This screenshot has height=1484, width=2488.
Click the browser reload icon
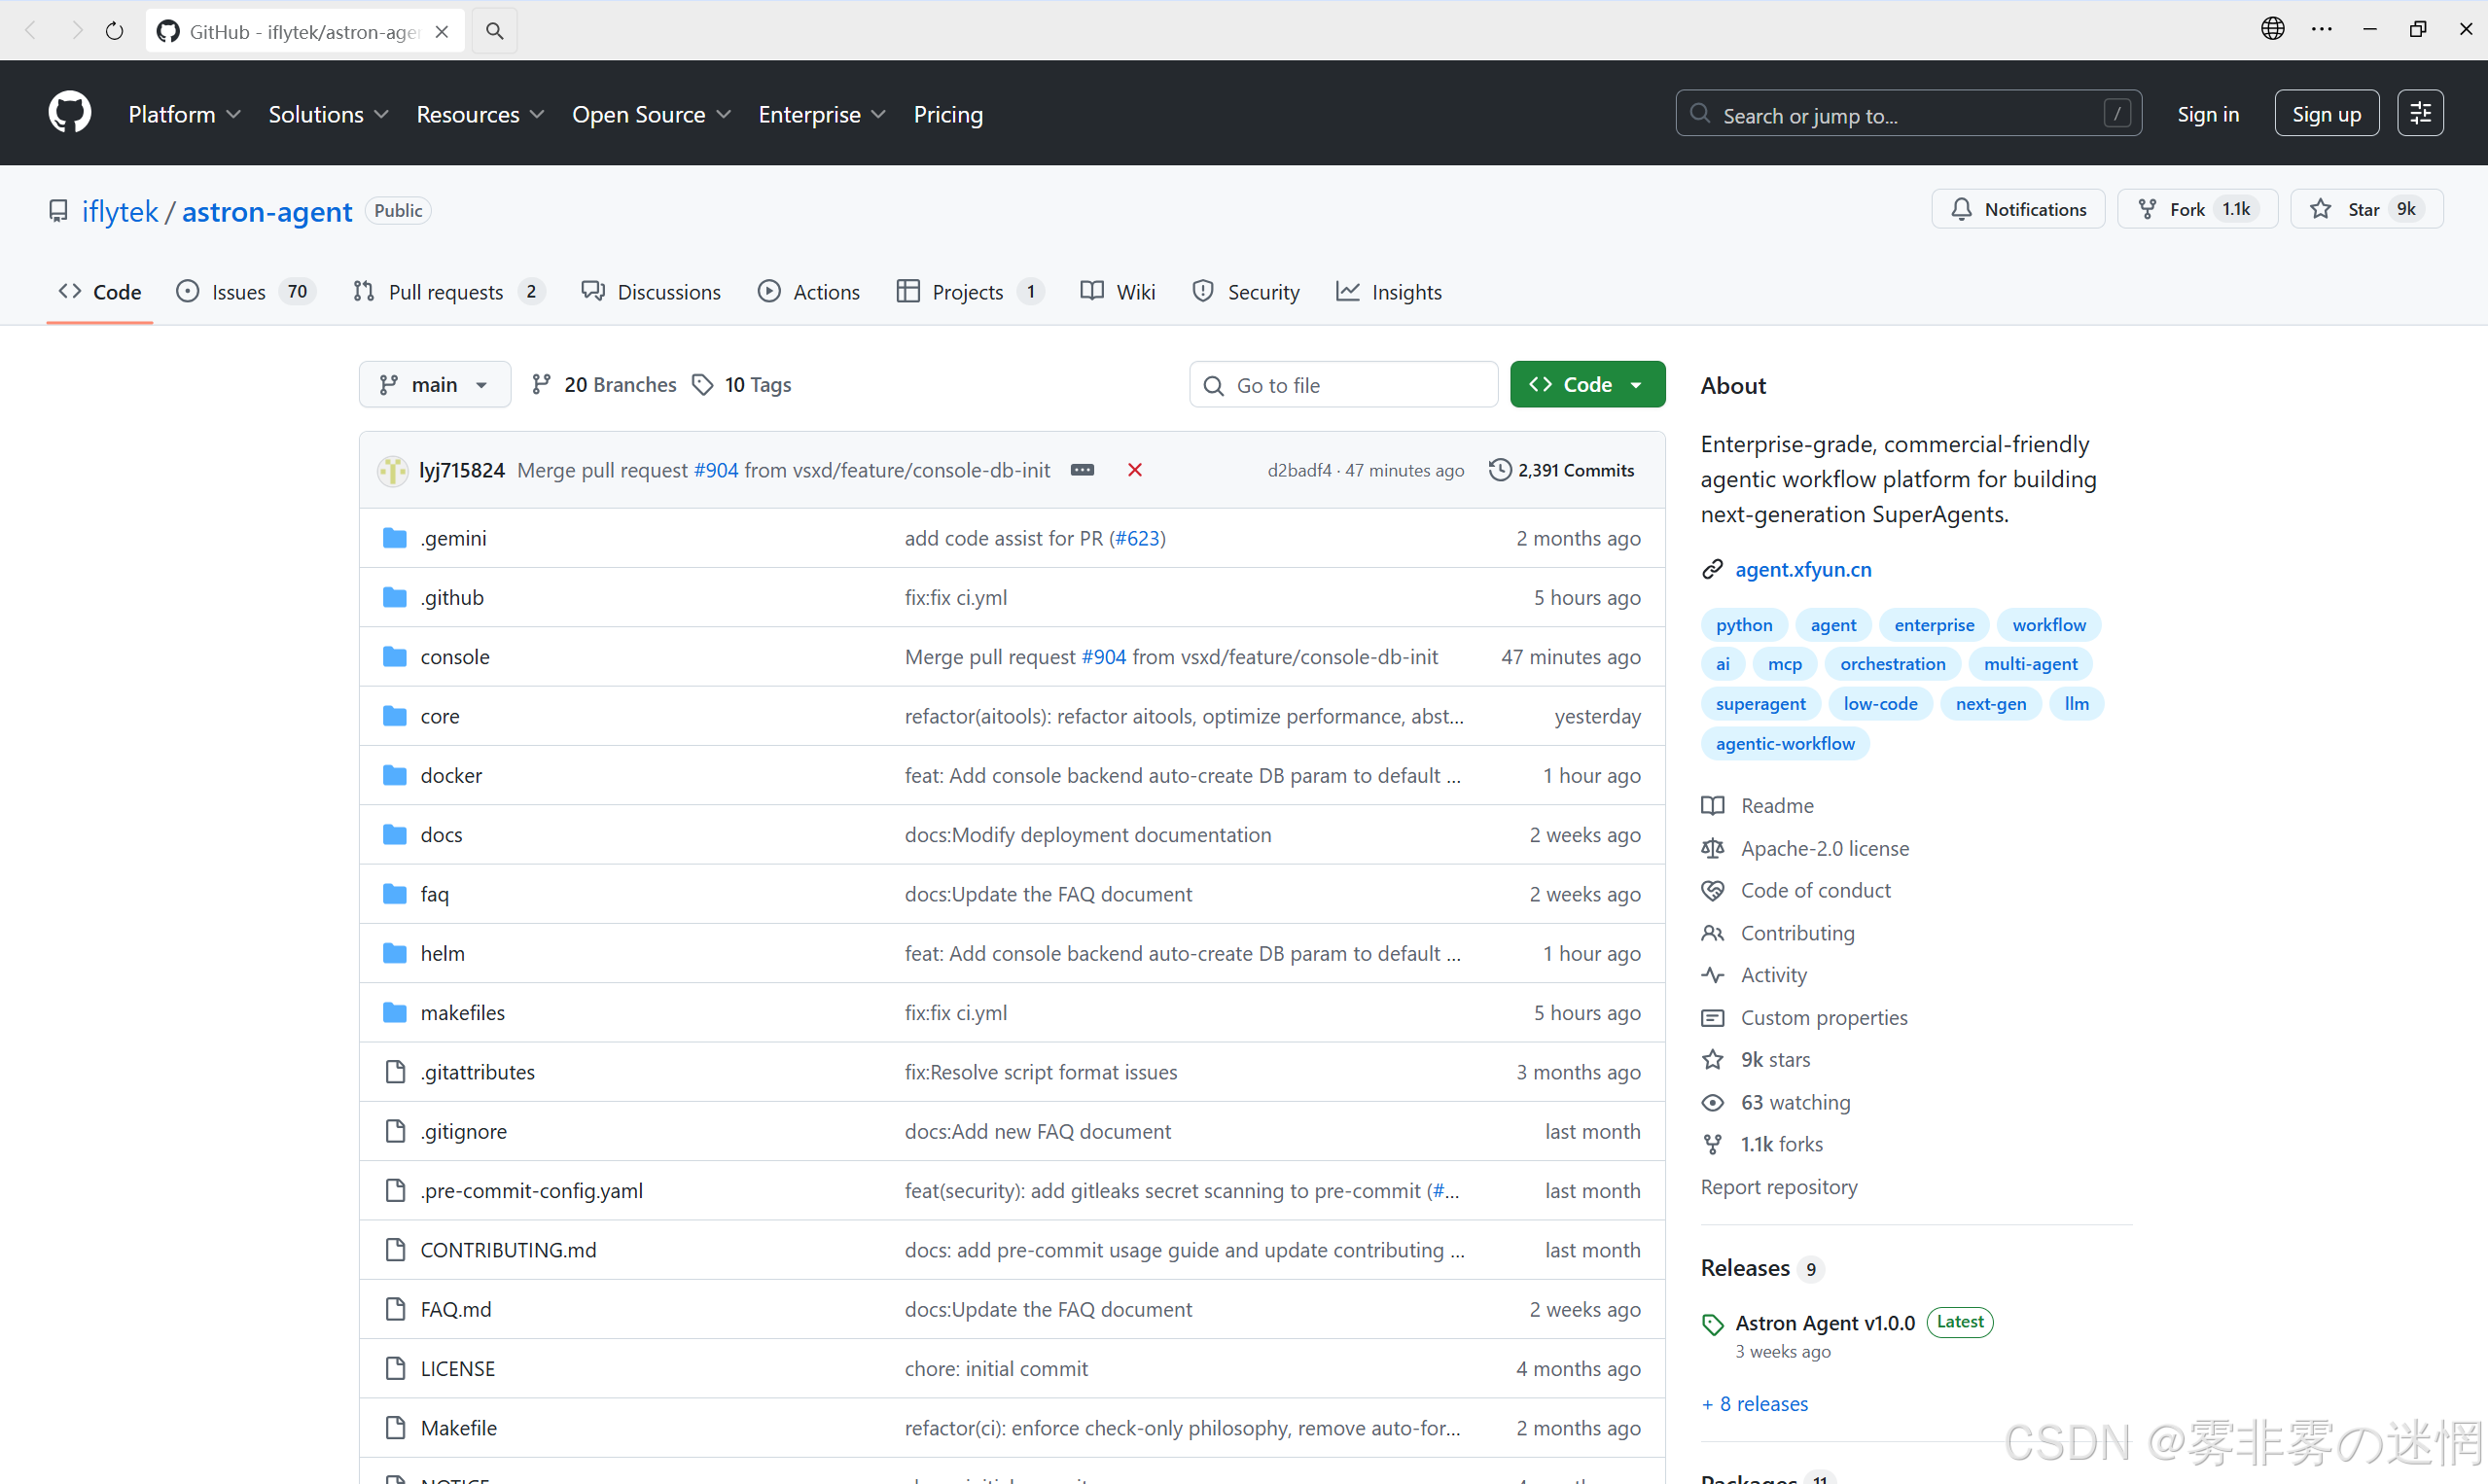tap(115, 31)
